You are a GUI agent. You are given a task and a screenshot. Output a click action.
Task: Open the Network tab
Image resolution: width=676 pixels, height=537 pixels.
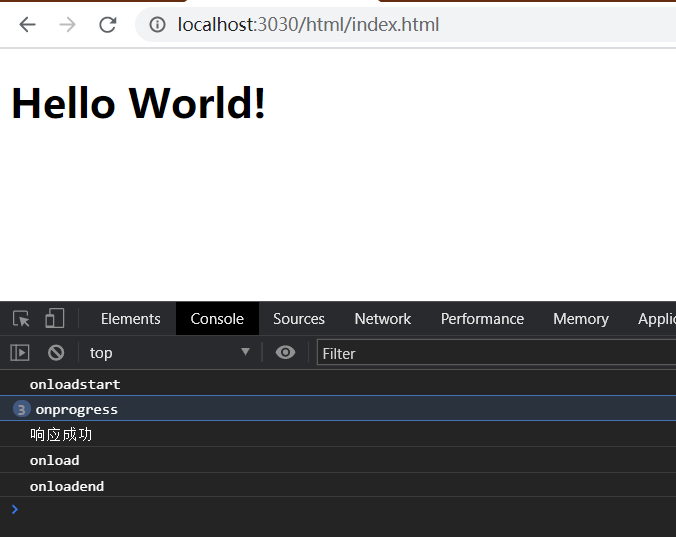(382, 319)
